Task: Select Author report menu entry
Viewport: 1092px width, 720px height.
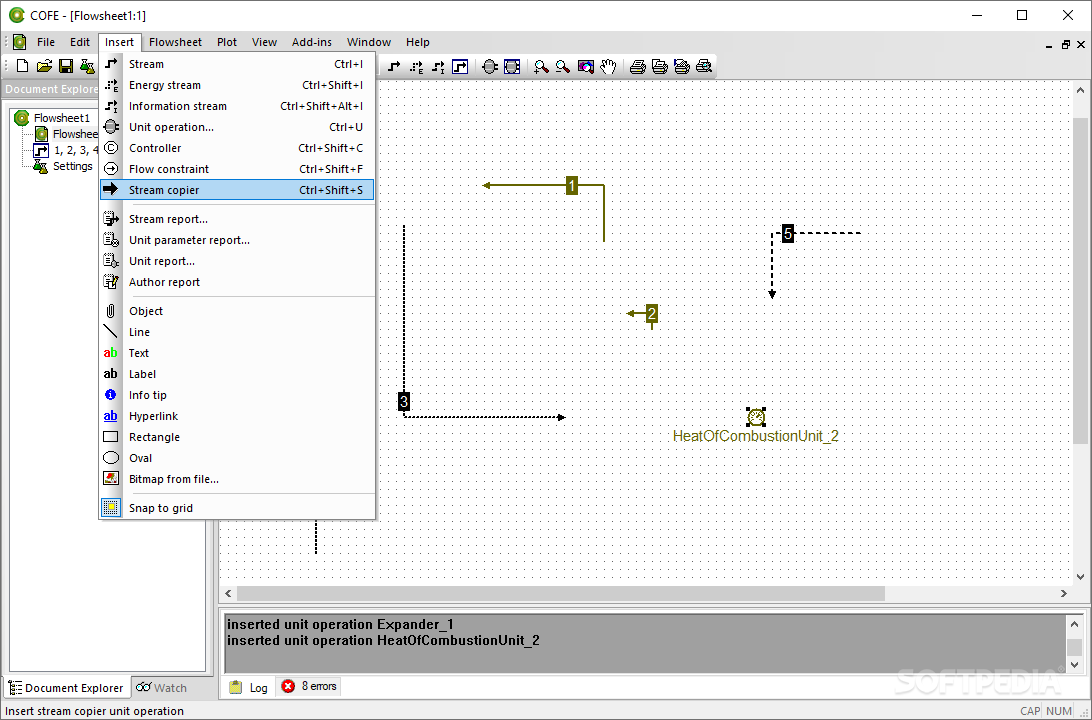Action: [x=237, y=281]
